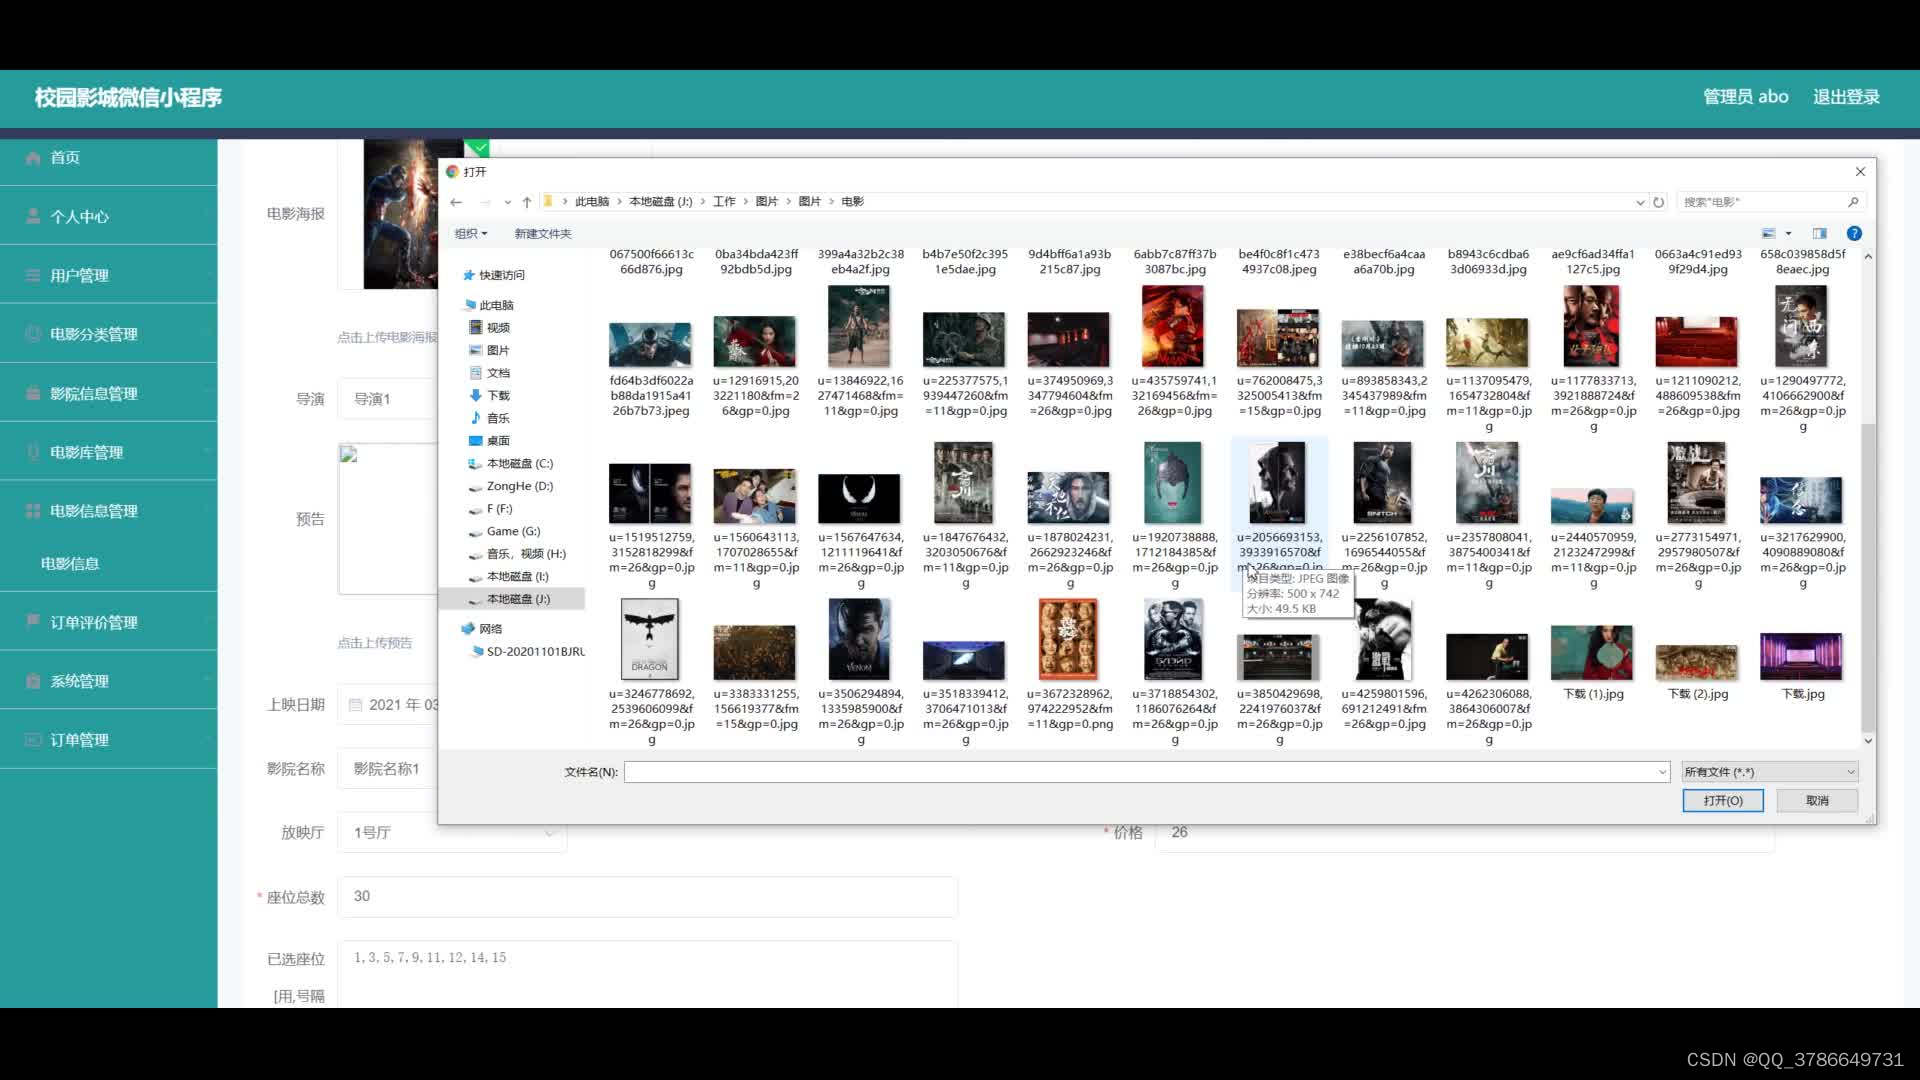Click the 退出登录 logout link
The height and width of the screenshot is (1080, 1920).
click(x=1846, y=97)
